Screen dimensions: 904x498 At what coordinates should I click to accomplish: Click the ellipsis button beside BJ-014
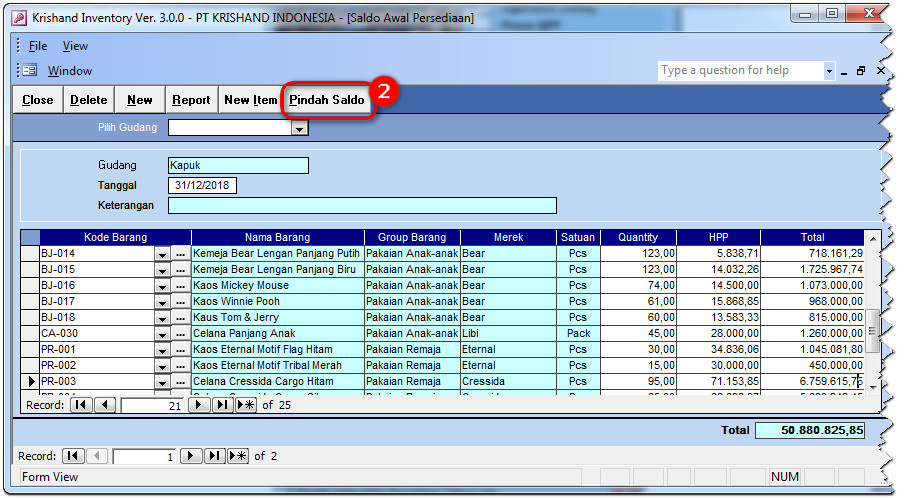tap(181, 254)
